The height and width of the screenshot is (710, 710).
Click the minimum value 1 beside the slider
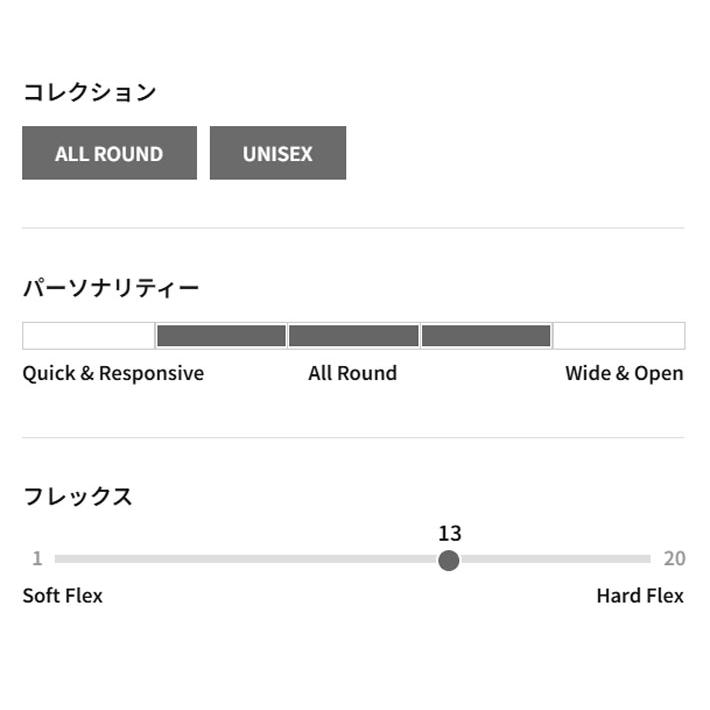[37, 559]
